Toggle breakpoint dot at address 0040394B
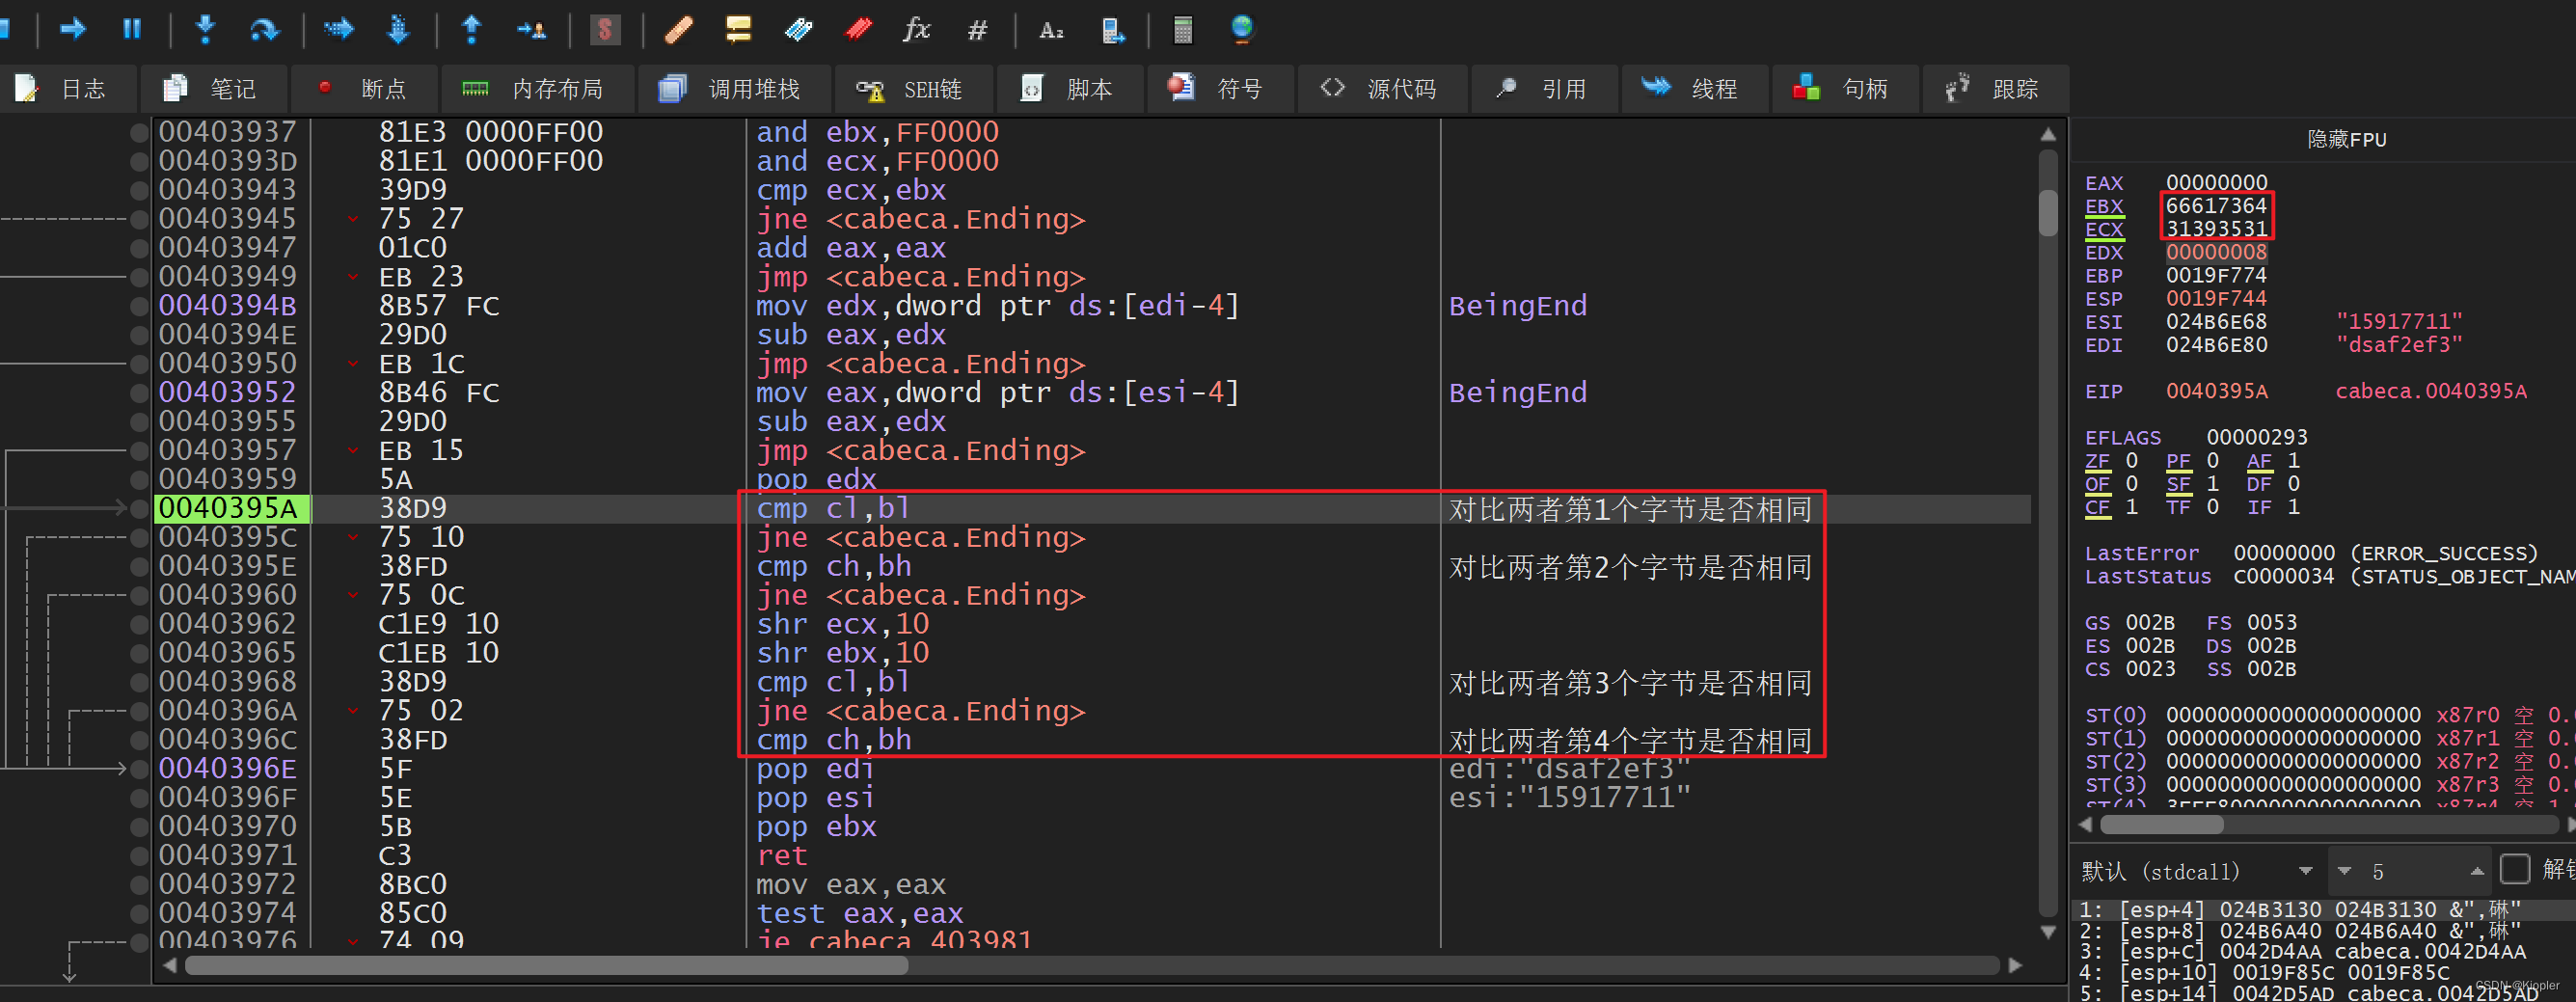This screenshot has width=2576, height=1002. pyautogui.click(x=140, y=306)
